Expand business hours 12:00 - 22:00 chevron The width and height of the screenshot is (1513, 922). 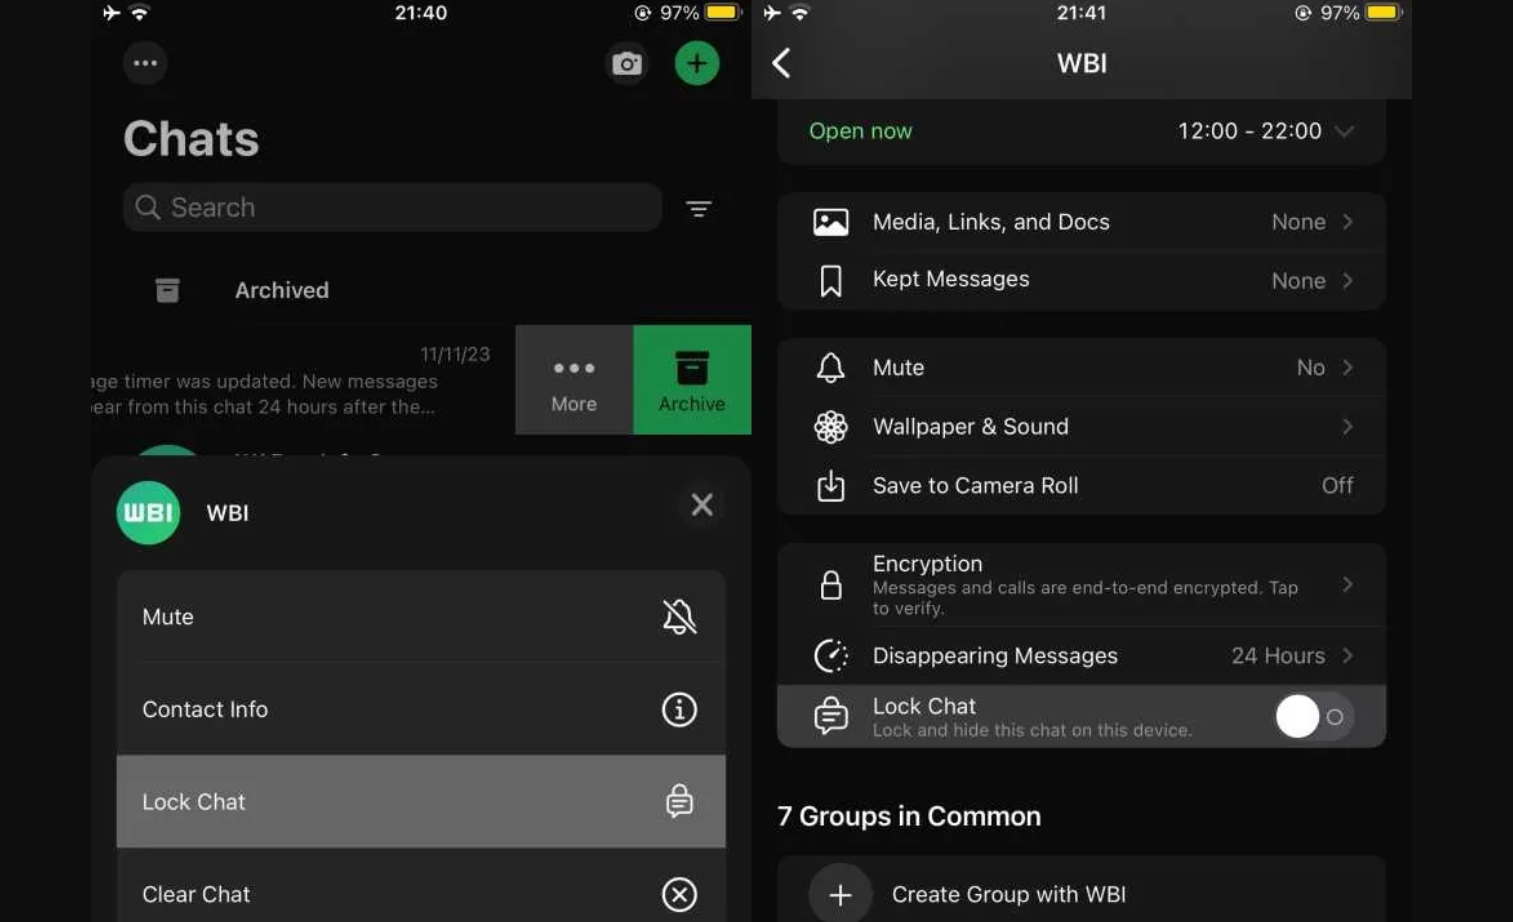click(1345, 131)
